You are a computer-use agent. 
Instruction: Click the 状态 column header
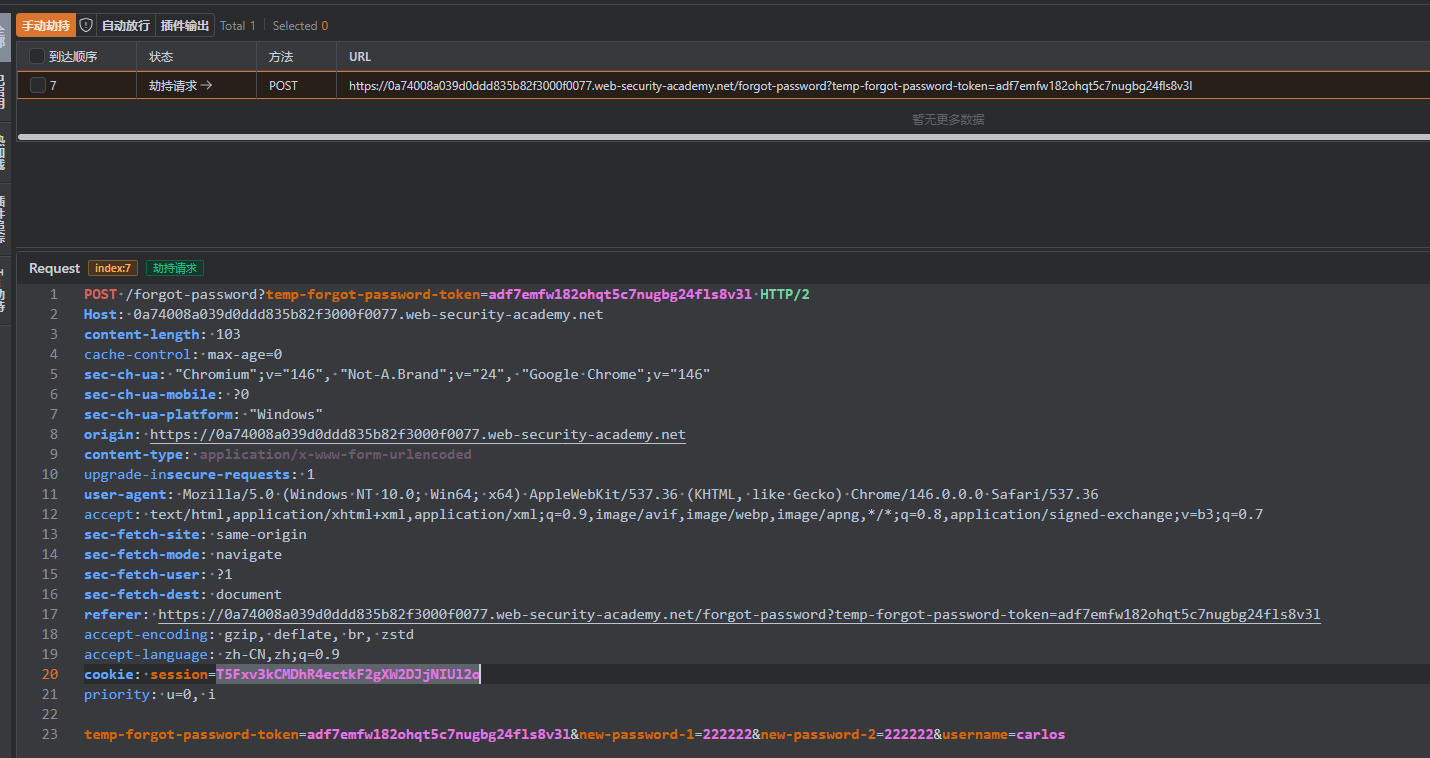[161, 57]
